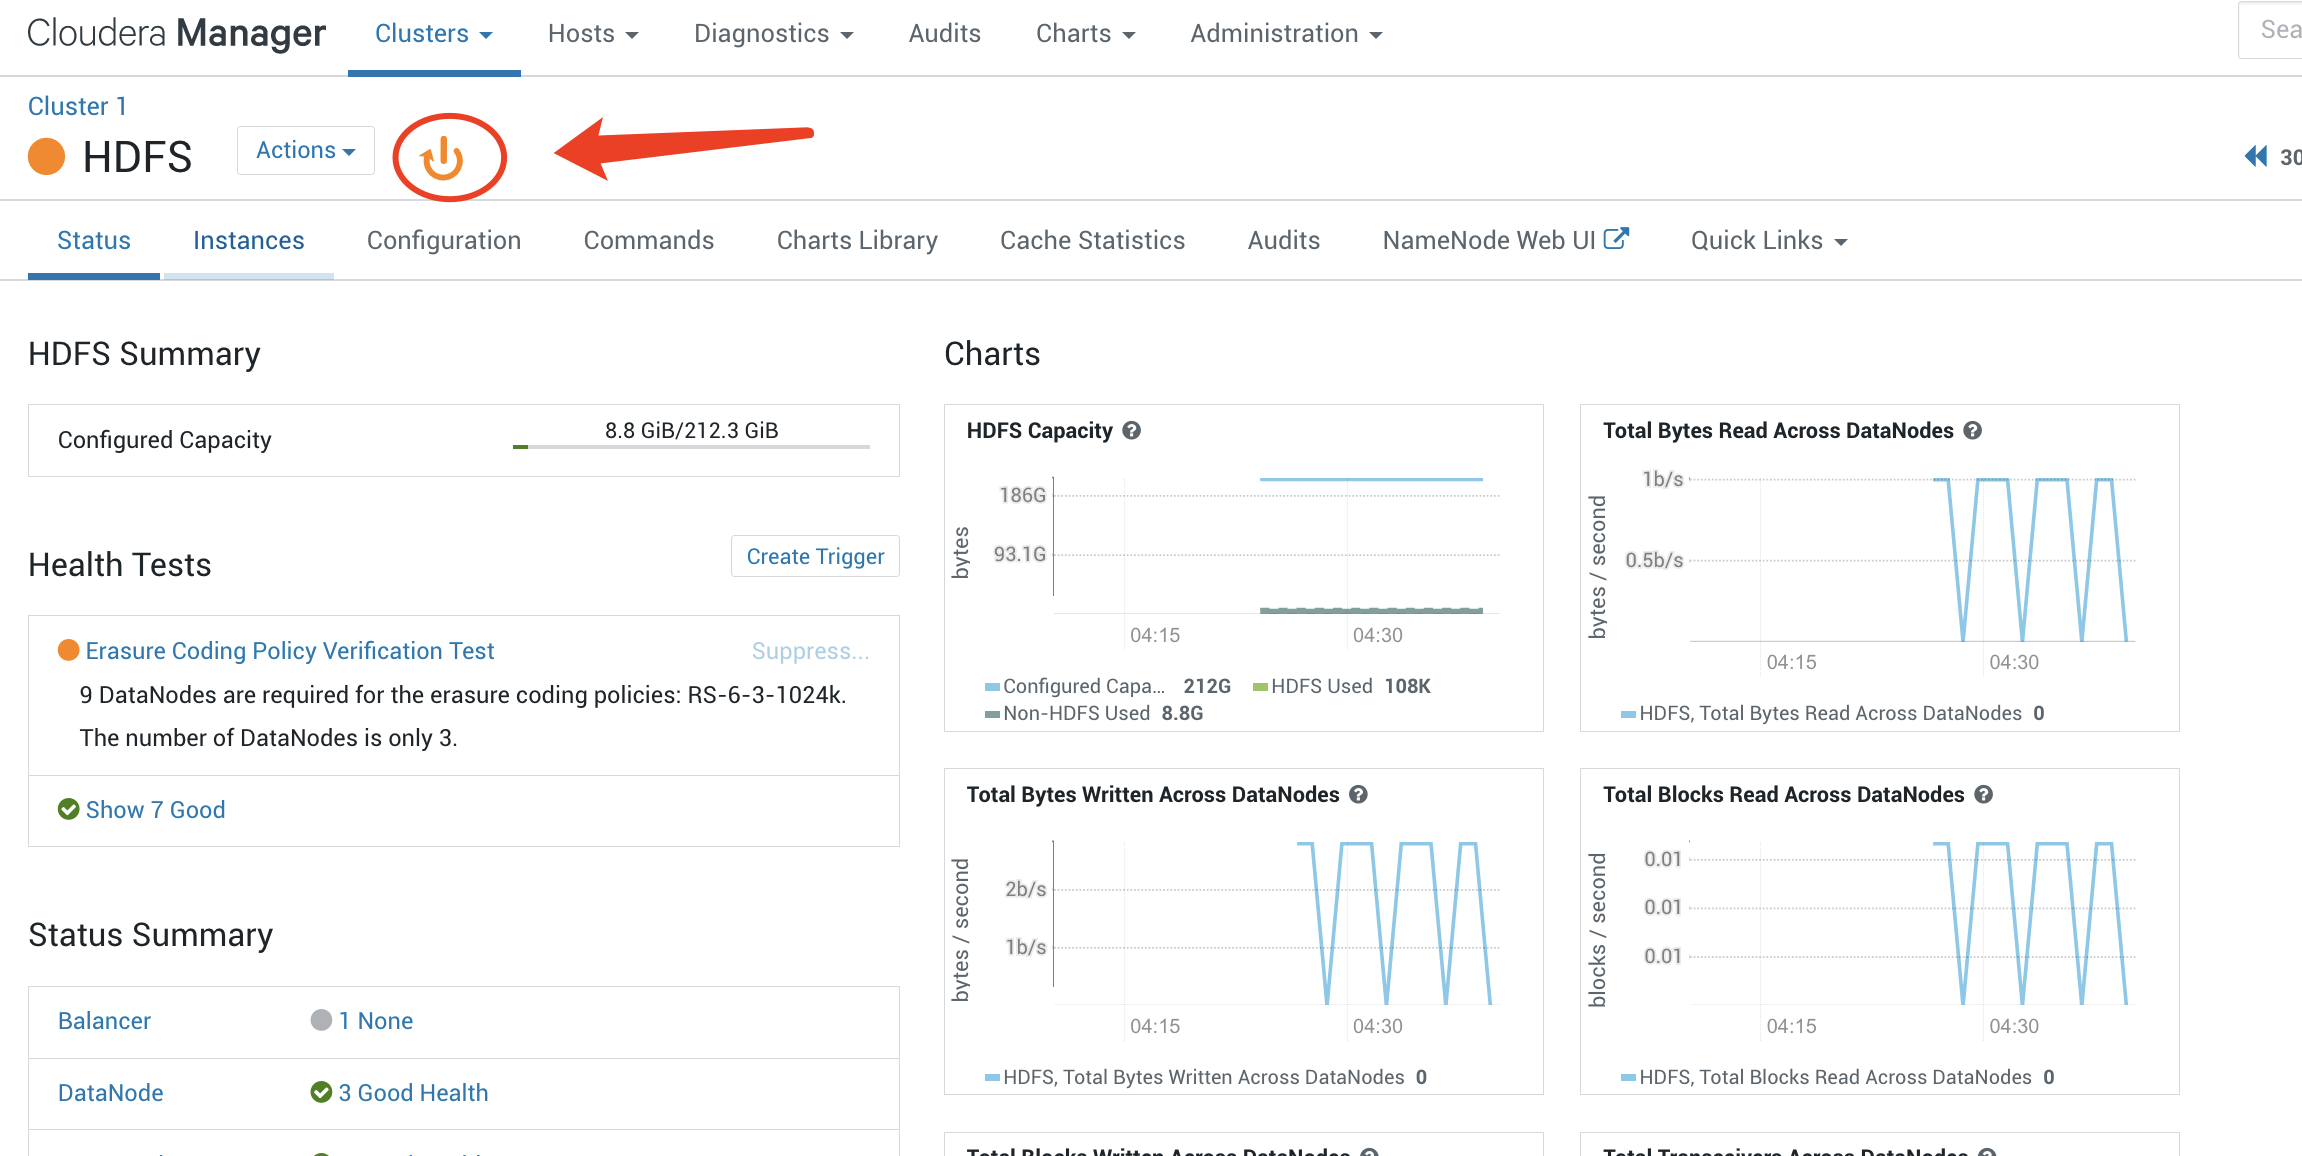Click the orange restart-needed power icon

(x=442, y=158)
